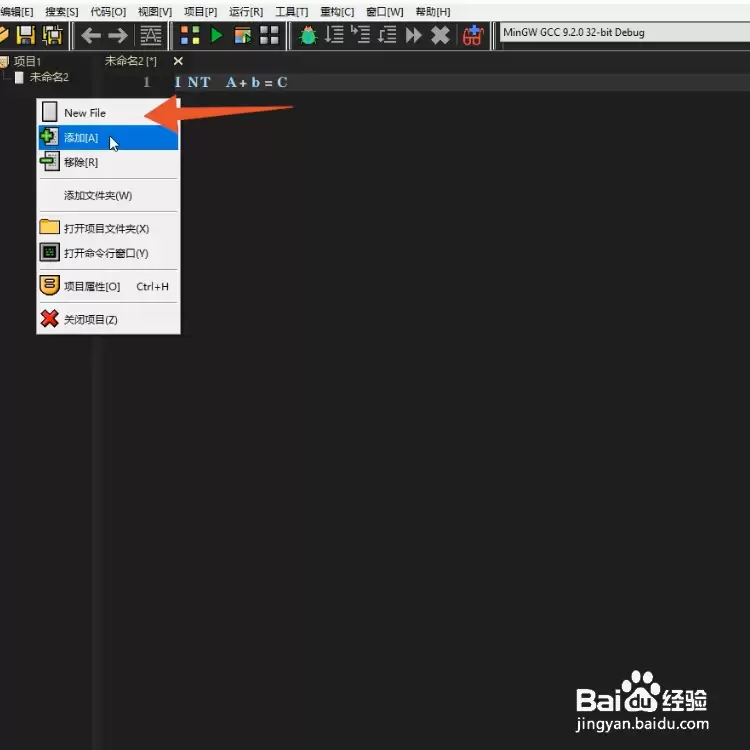The image size is (750, 750).
Task: Click the Save All toolbar icon
Action: pyautogui.click(x=53, y=35)
